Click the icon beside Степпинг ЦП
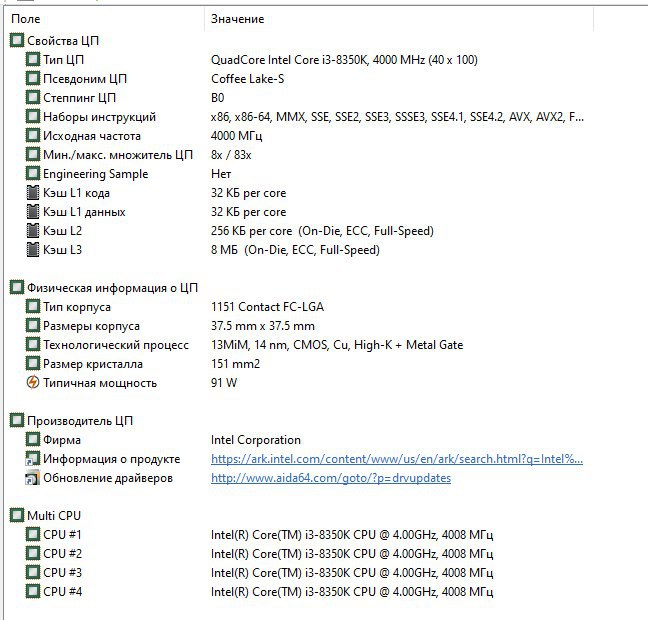Image resolution: width=648 pixels, height=620 pixels. point(33,98)
